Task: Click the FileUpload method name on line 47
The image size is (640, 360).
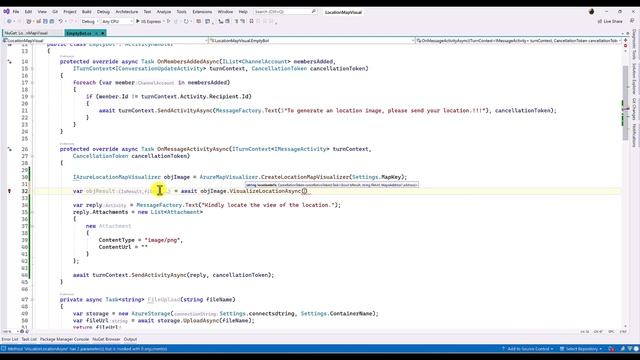Action: [x=164, y=300]
